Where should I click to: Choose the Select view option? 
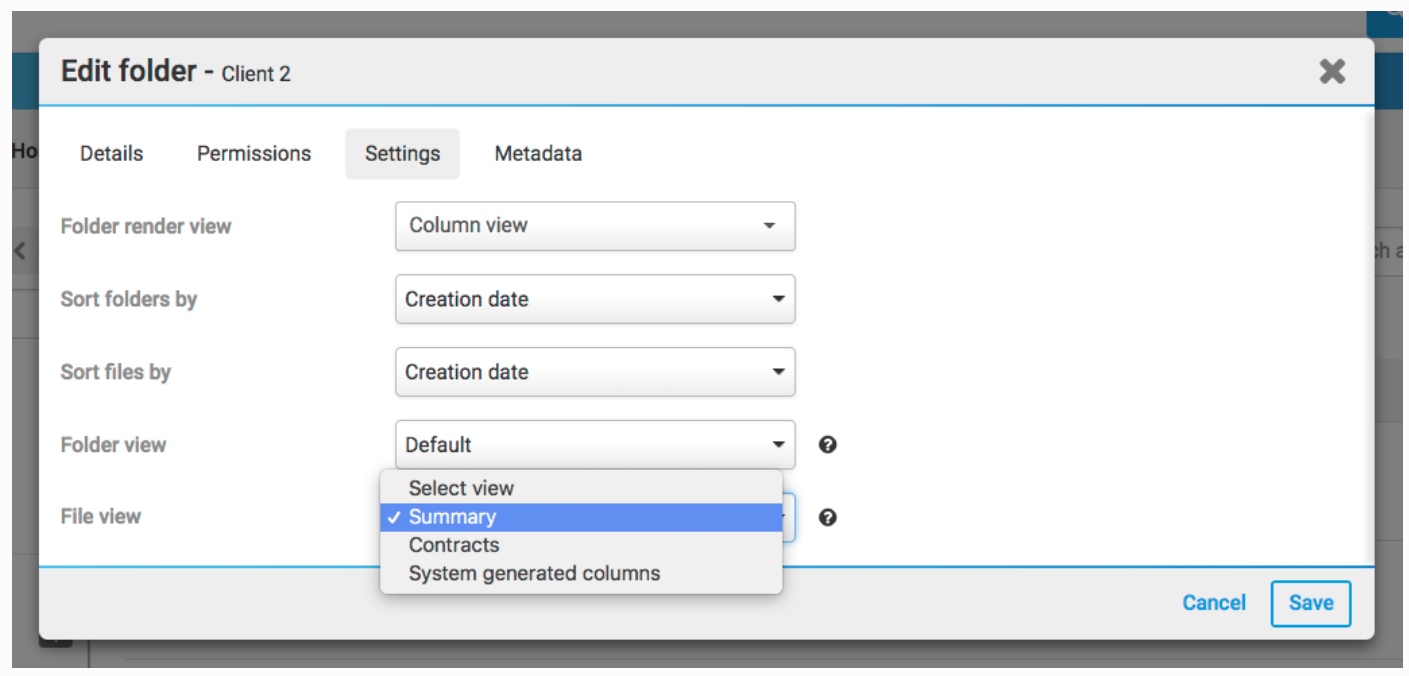click(461, 488)
